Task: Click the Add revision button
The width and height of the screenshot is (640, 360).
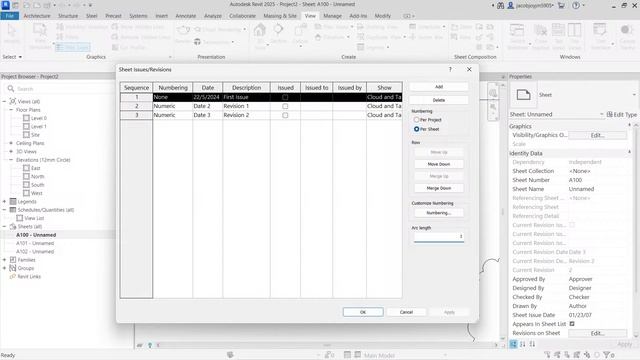Action: [x=439, y=87]
